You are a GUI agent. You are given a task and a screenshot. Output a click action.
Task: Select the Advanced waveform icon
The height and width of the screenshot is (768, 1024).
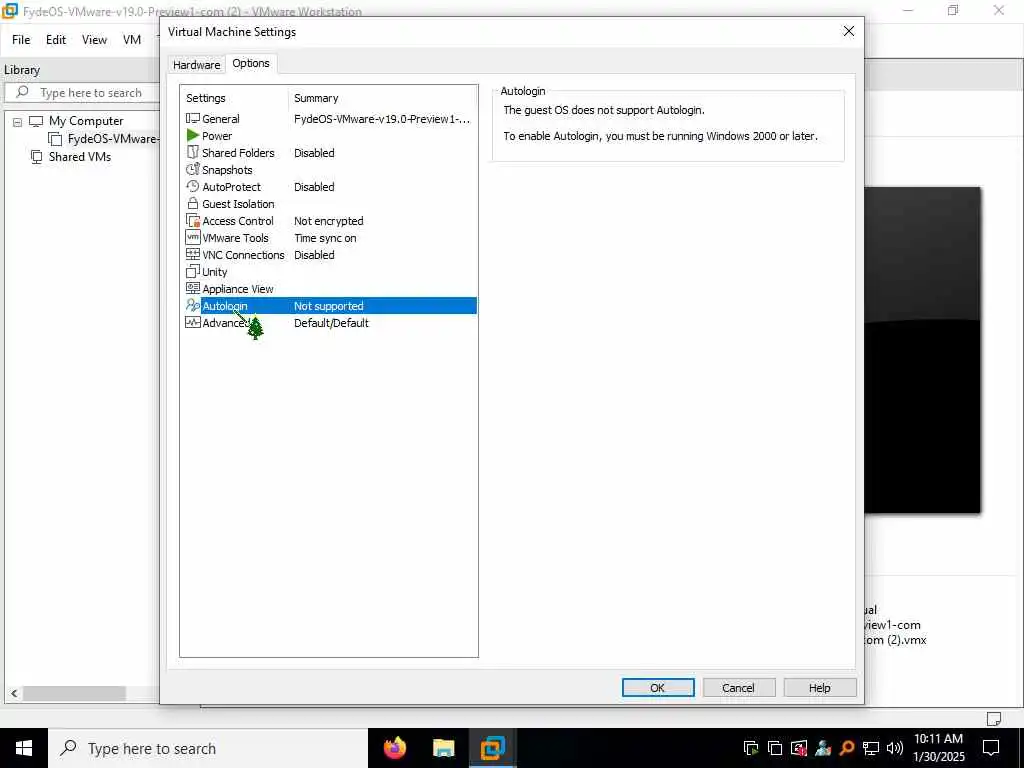point(193,322)
